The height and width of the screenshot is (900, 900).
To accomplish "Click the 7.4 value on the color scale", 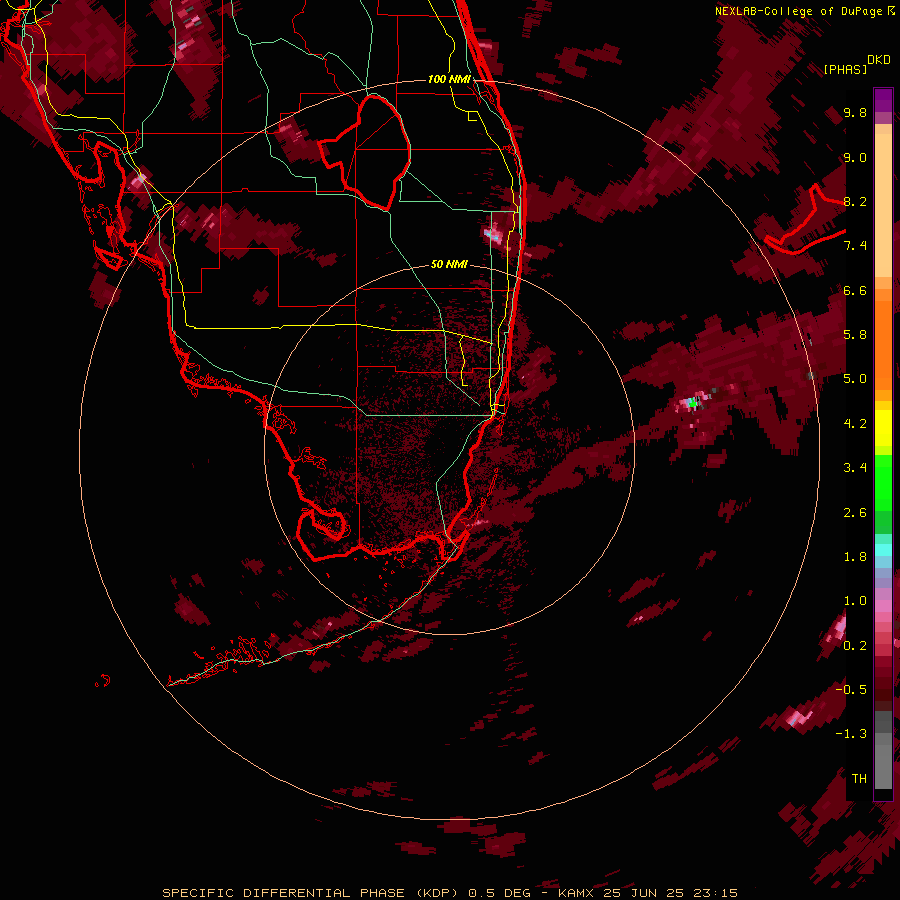I will (x=855, y=246).
